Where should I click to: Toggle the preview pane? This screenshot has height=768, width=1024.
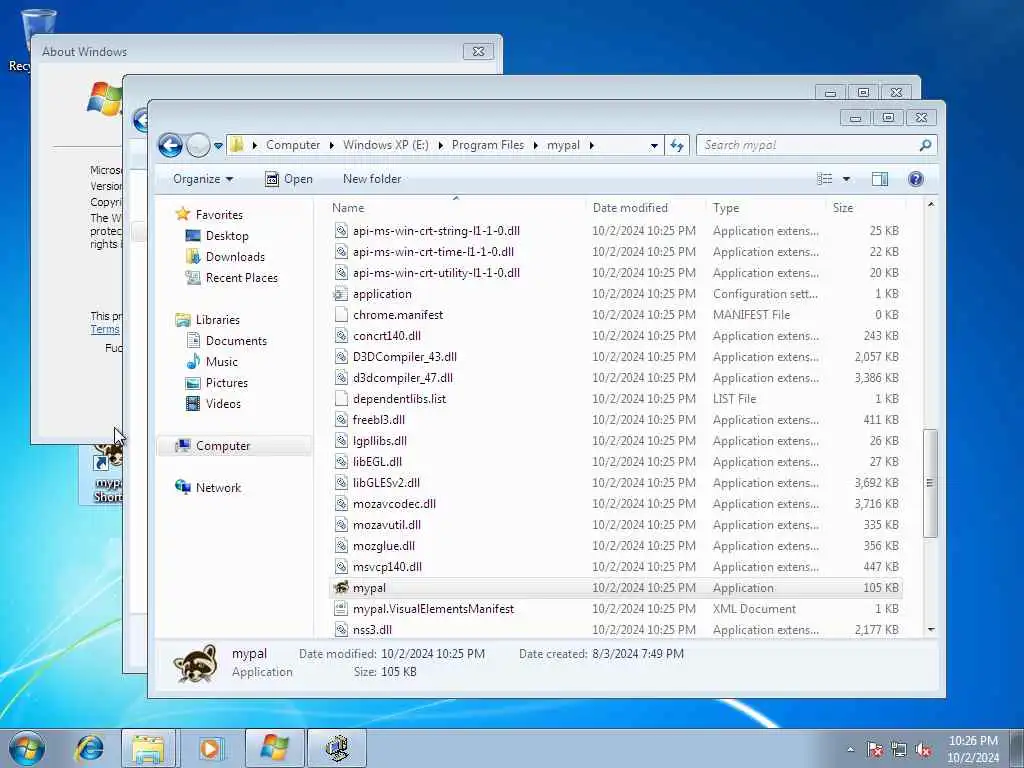tap(880, 179)
